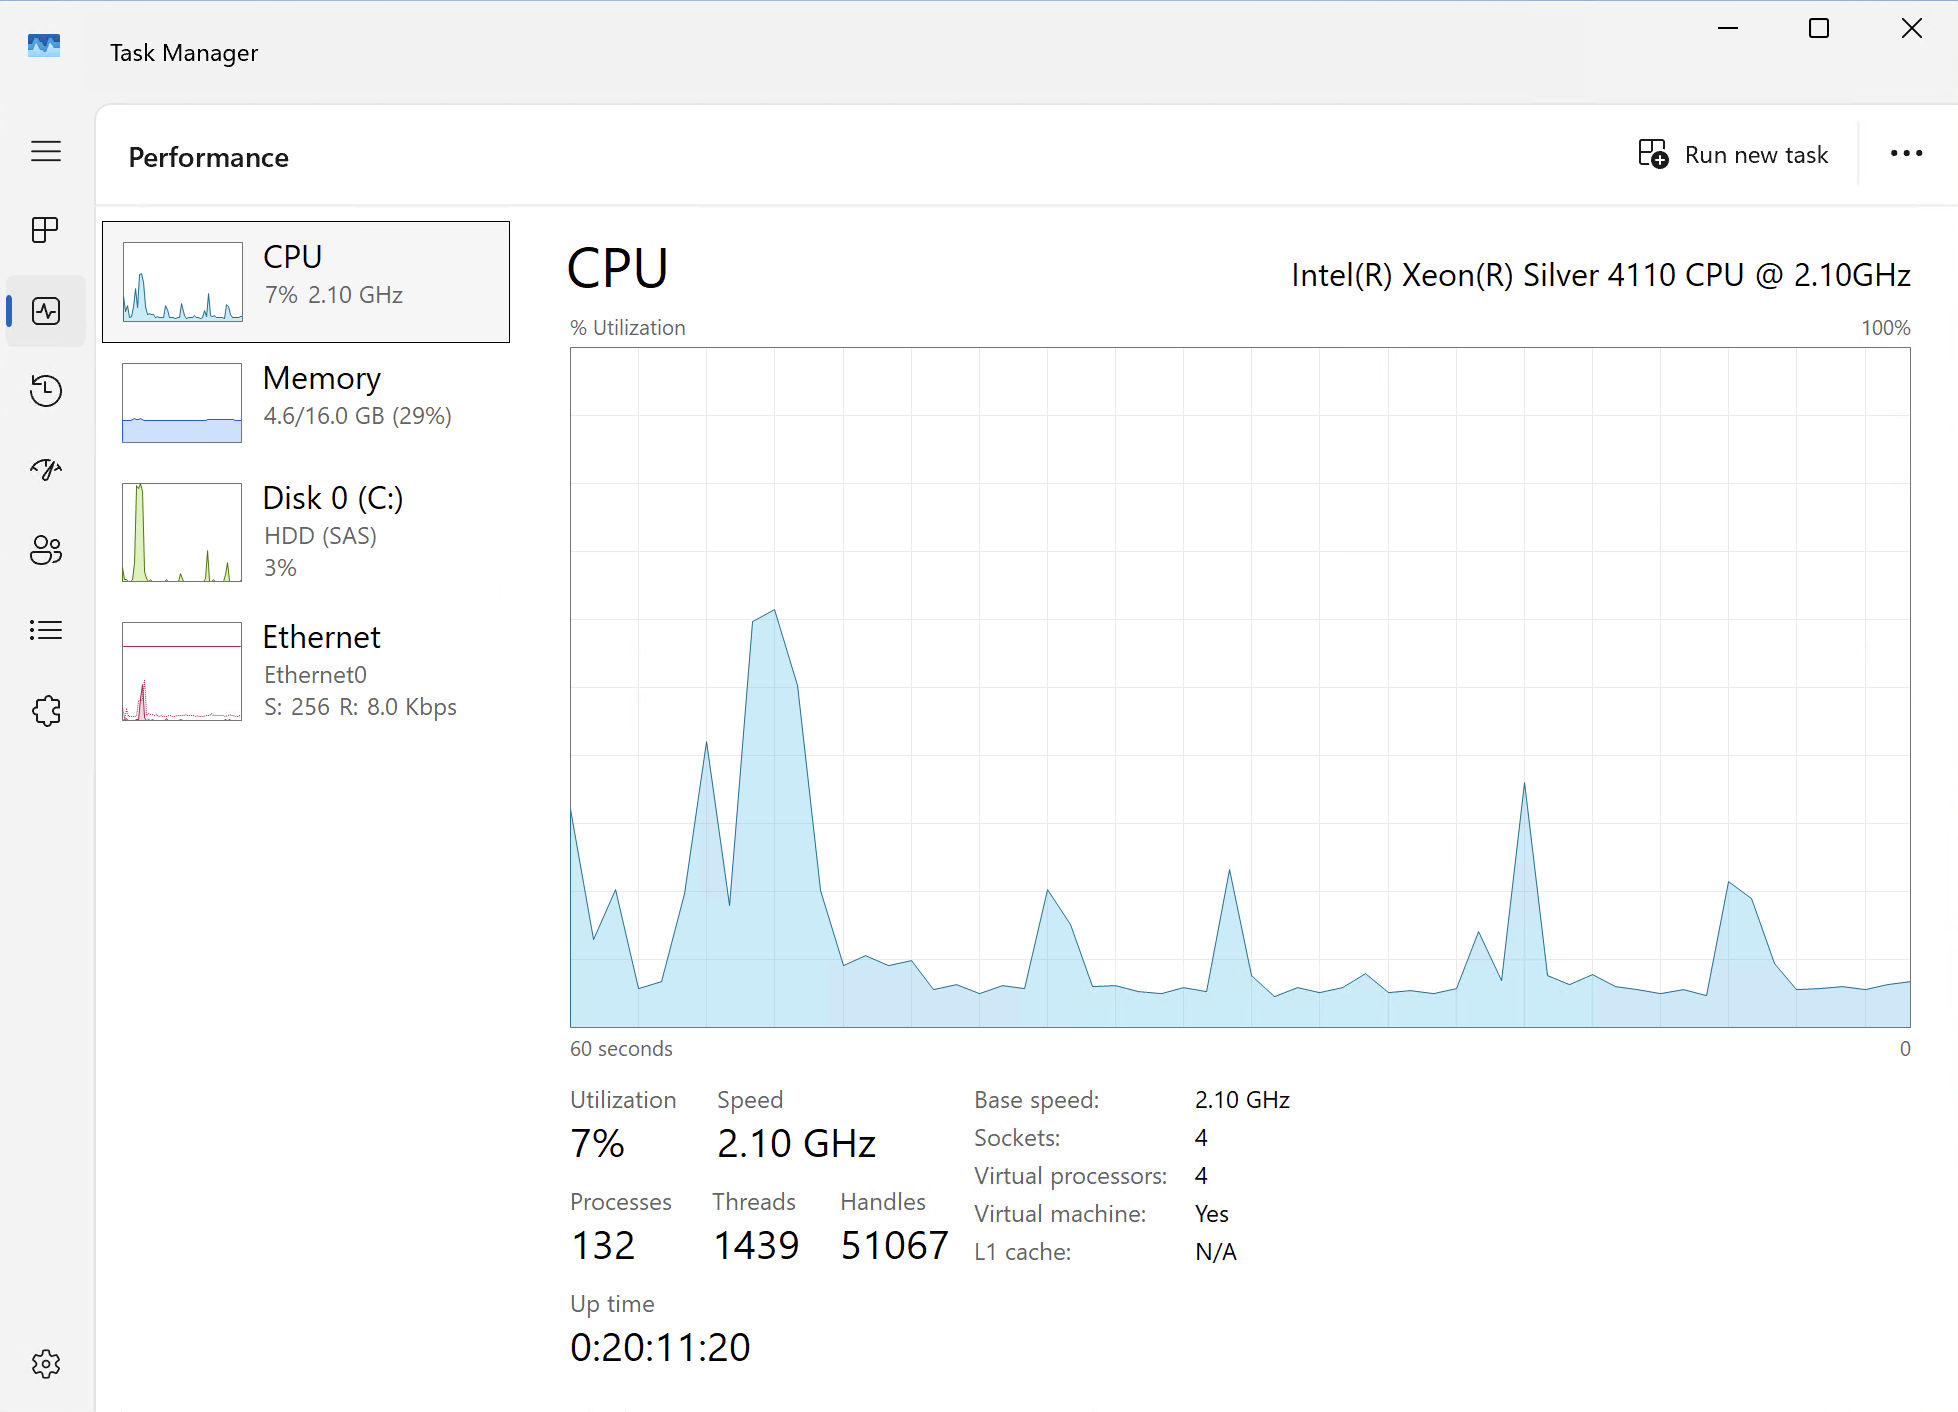Screen dimensions: 1958x1412
Task: Open the hamburger navigation menu
Action: [x=46, y=151]
